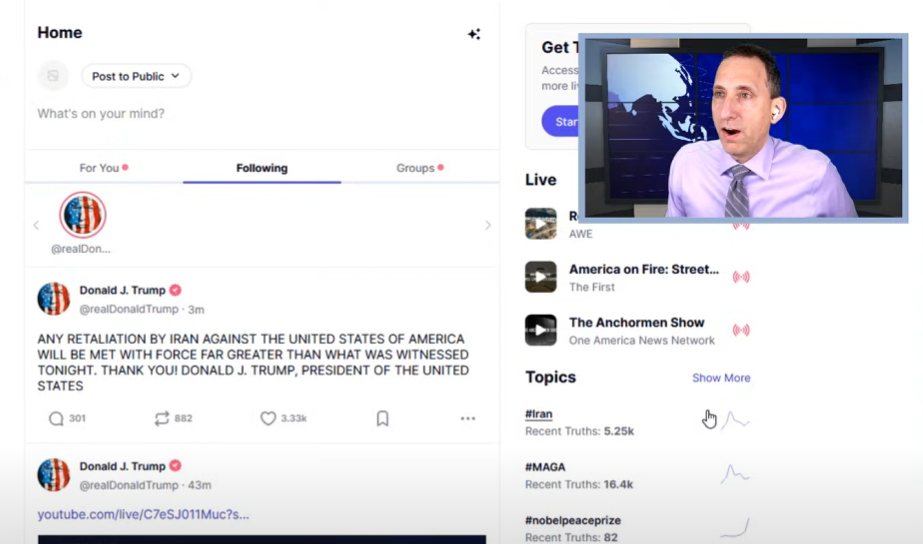
Task: Click the reply icon with 301 replies
Action: tap(56, 419)
